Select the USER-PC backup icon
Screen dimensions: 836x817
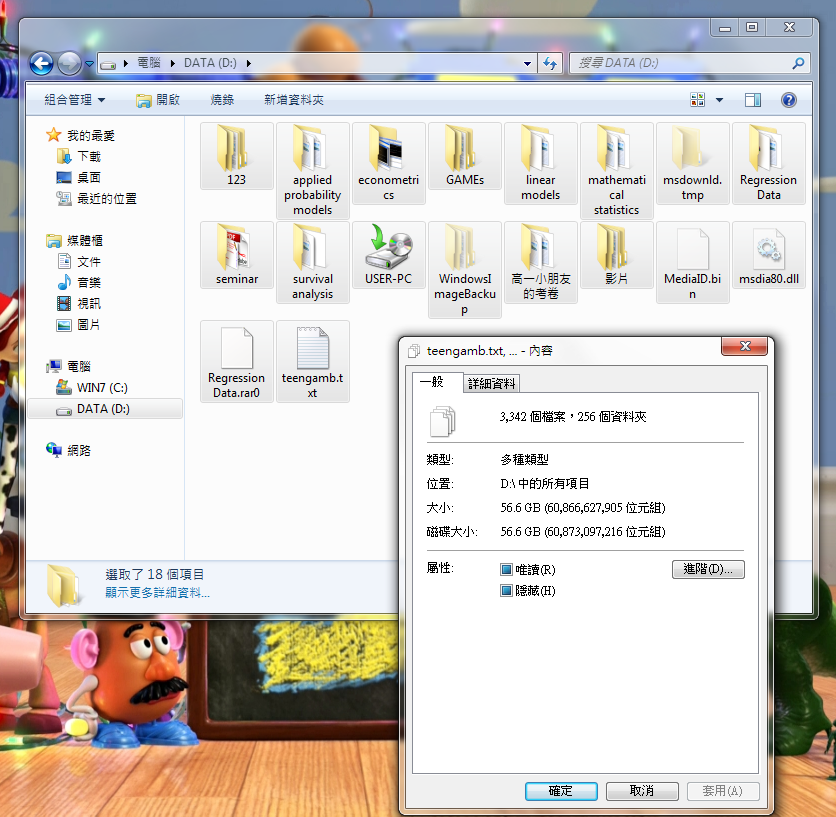389,255
